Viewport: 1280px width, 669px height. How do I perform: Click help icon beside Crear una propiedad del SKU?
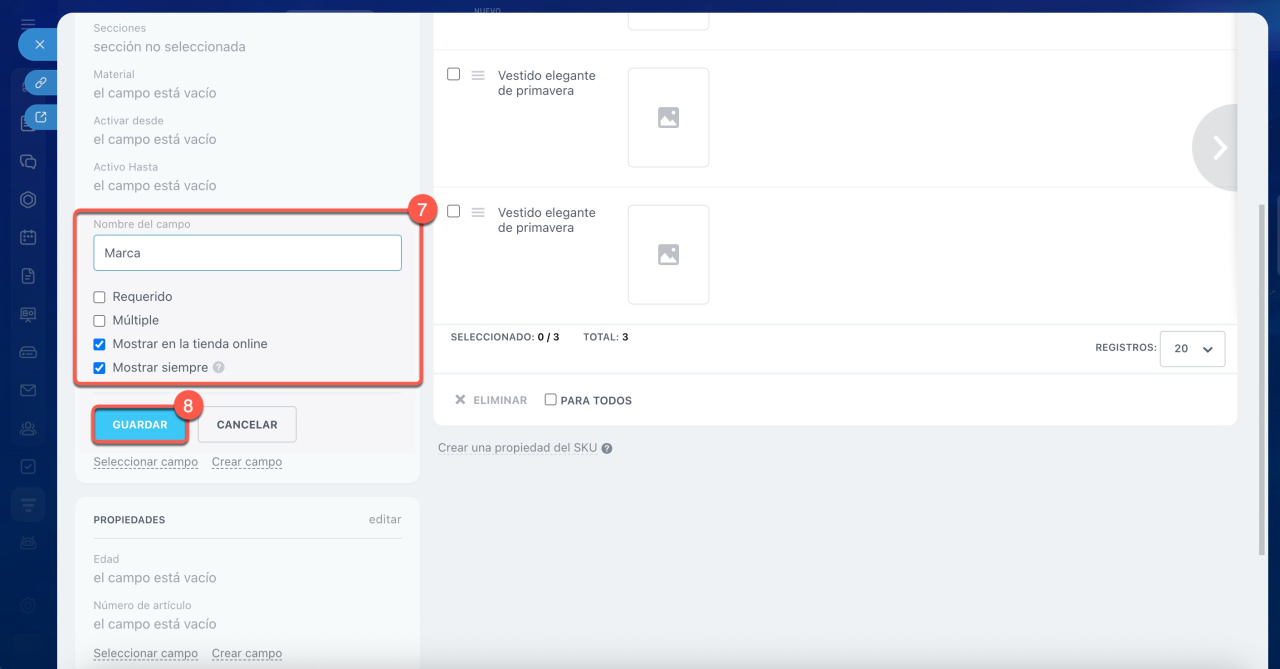pyautogui.click(x=607, y=449)
